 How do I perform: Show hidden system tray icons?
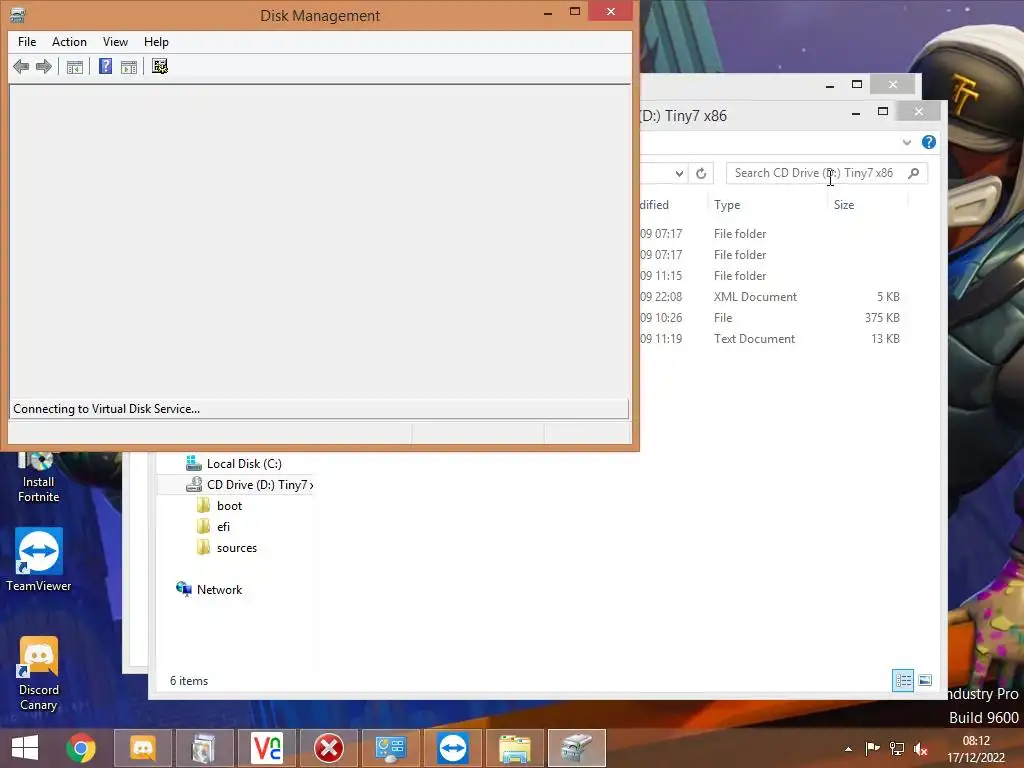click(848, 749)
